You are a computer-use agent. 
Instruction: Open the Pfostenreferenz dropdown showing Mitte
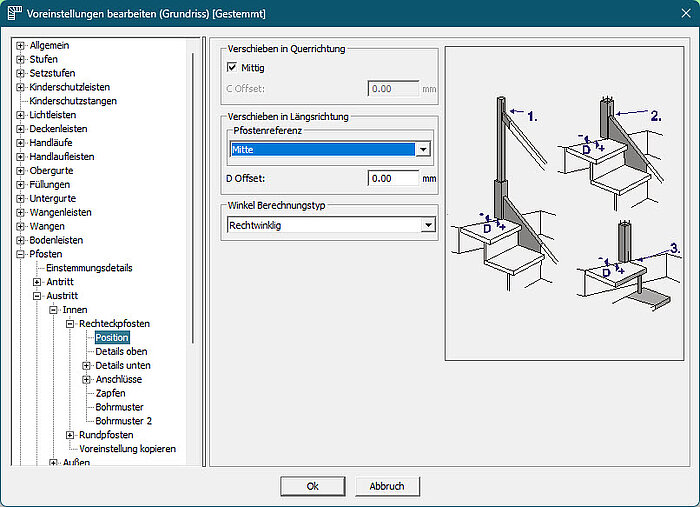pos(331,149)
